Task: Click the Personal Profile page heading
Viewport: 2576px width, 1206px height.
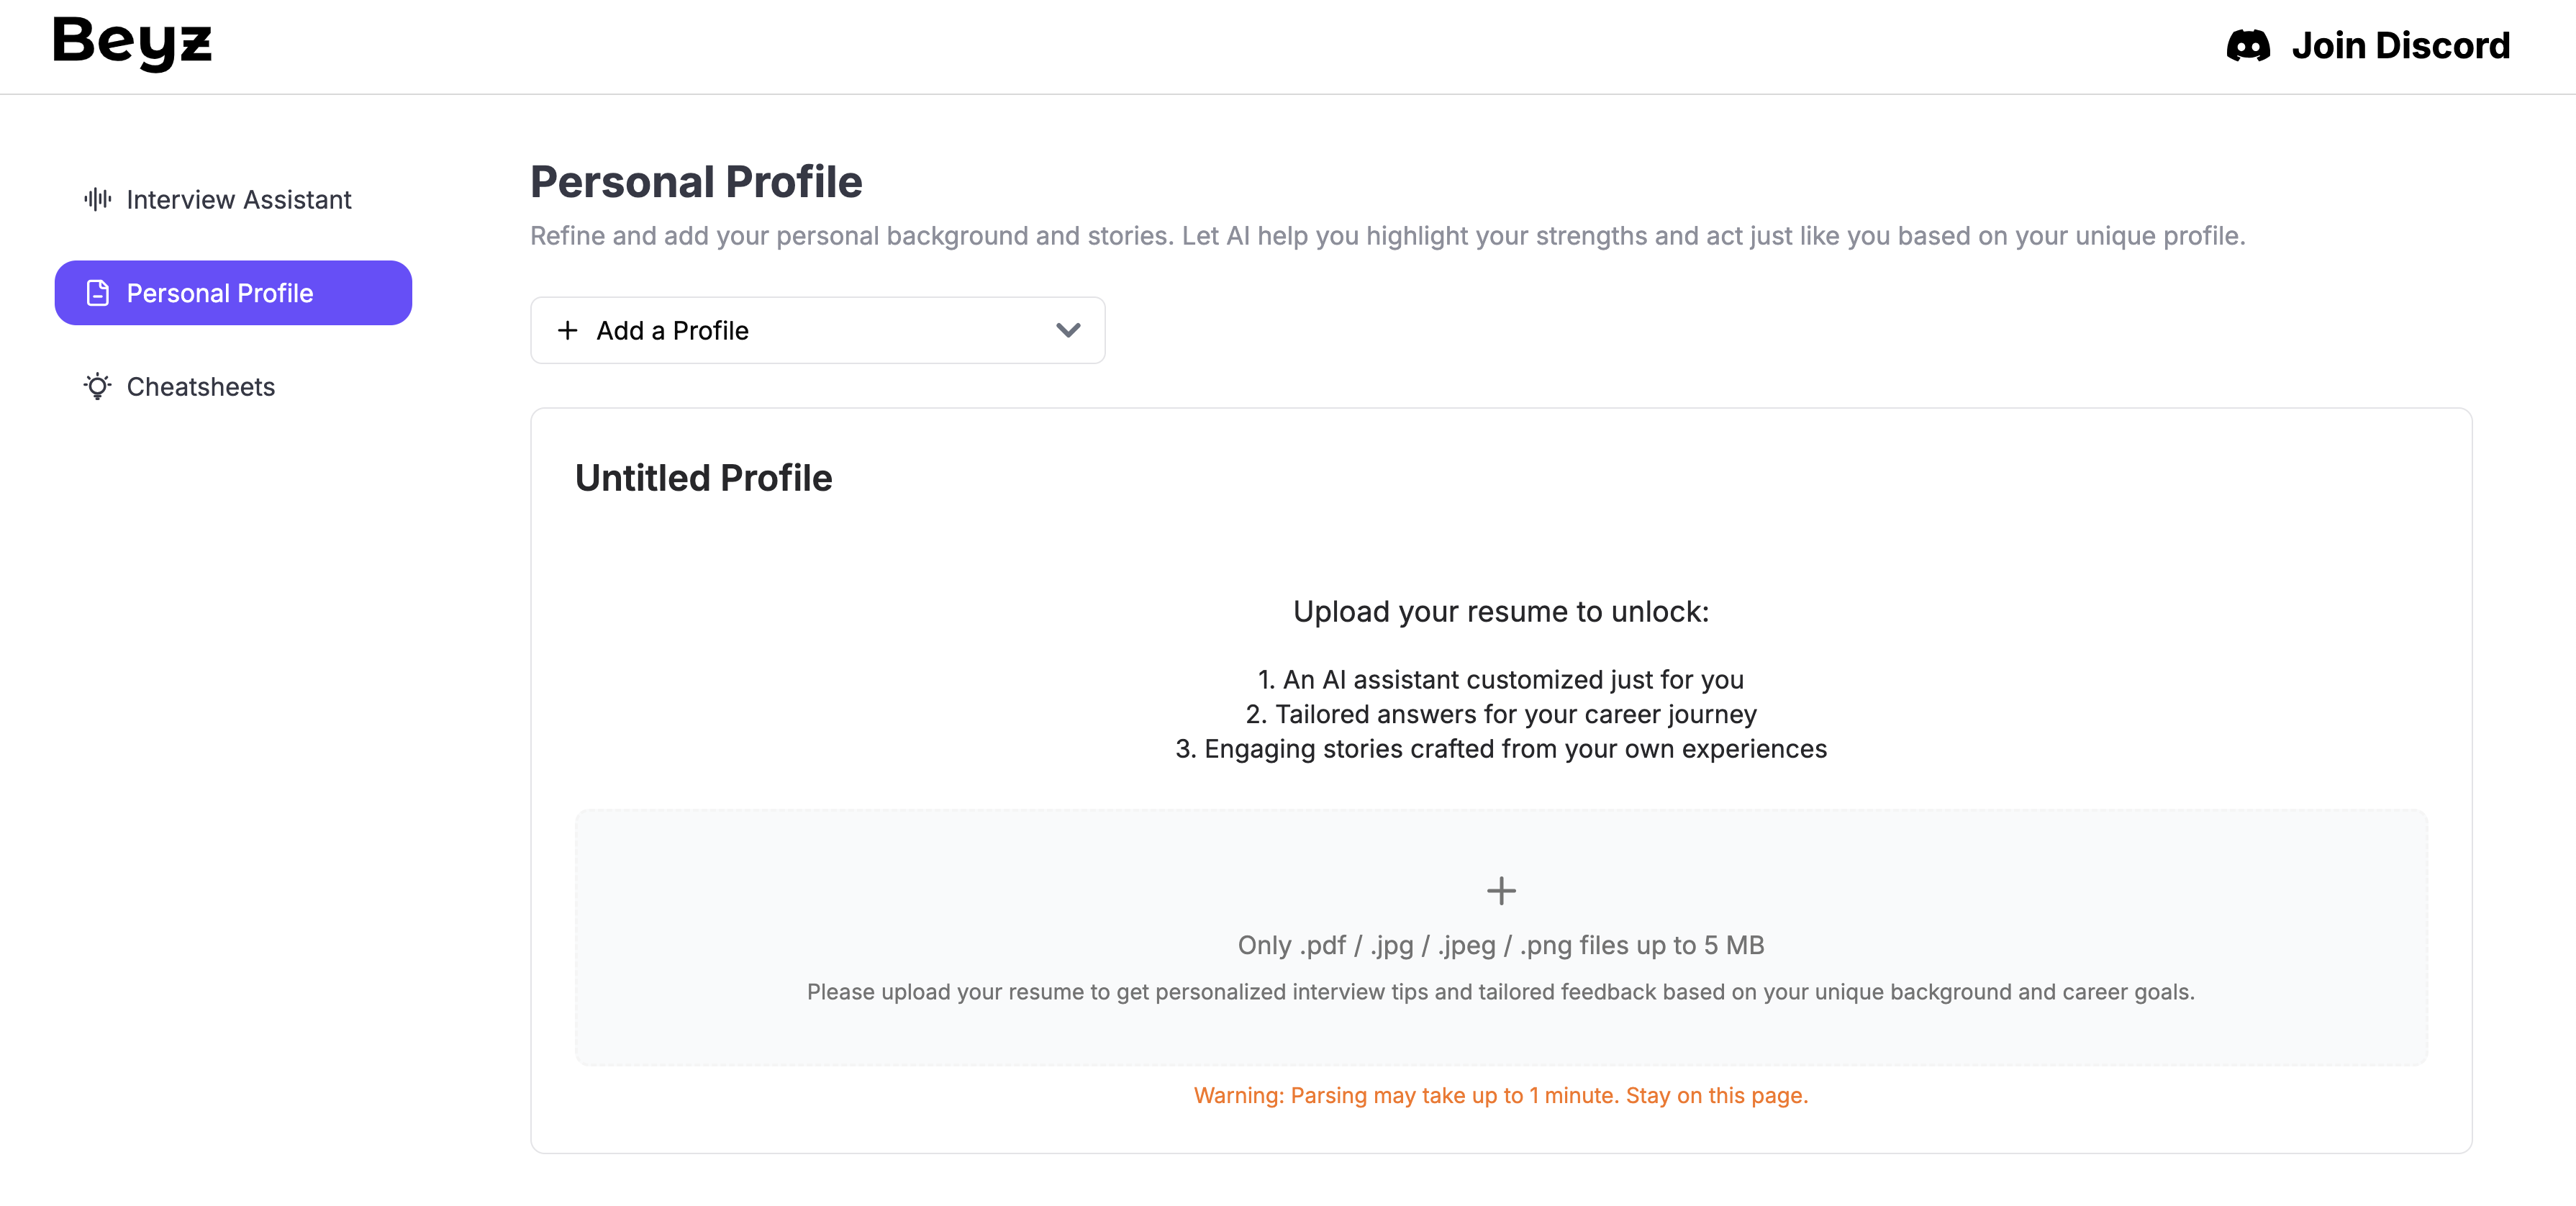Action: (696, 182)
